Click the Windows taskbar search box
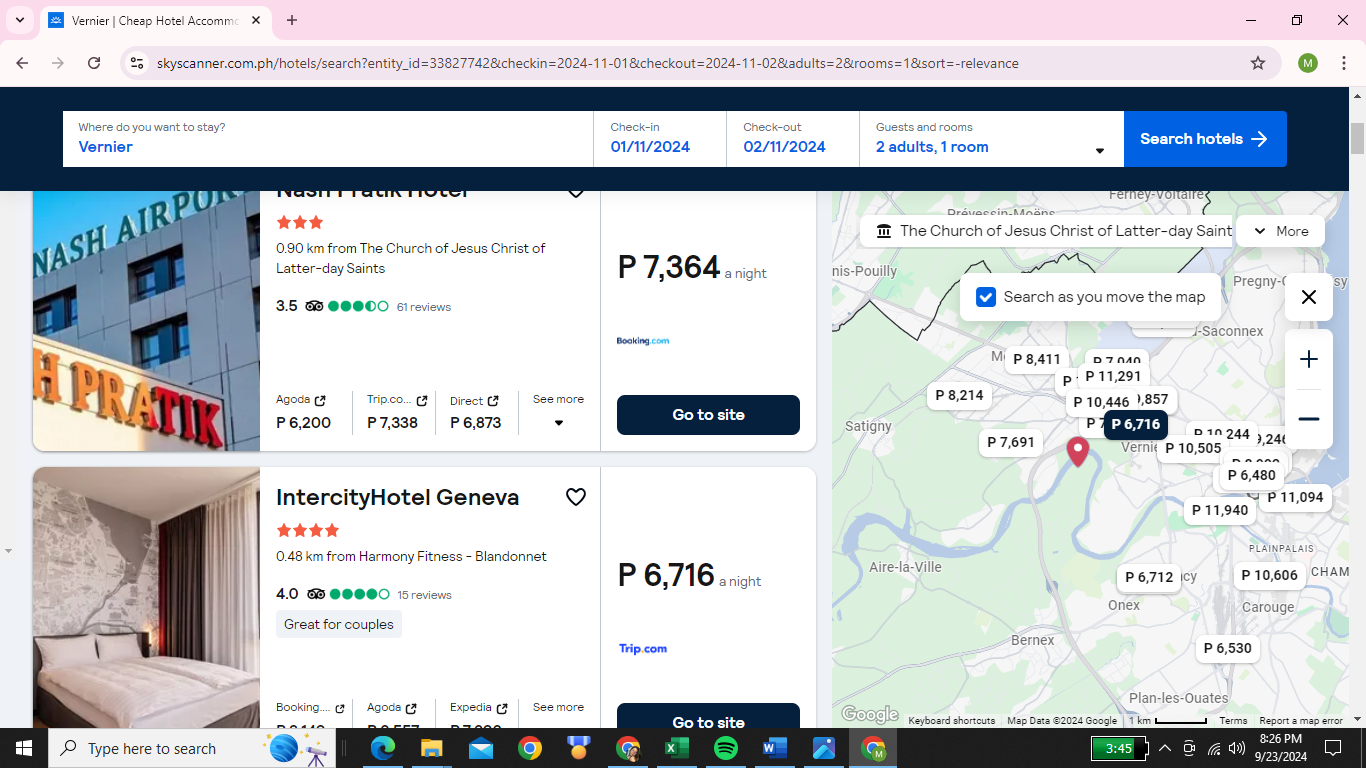Screen dimensions: 1366x768 tap(193, 748)
